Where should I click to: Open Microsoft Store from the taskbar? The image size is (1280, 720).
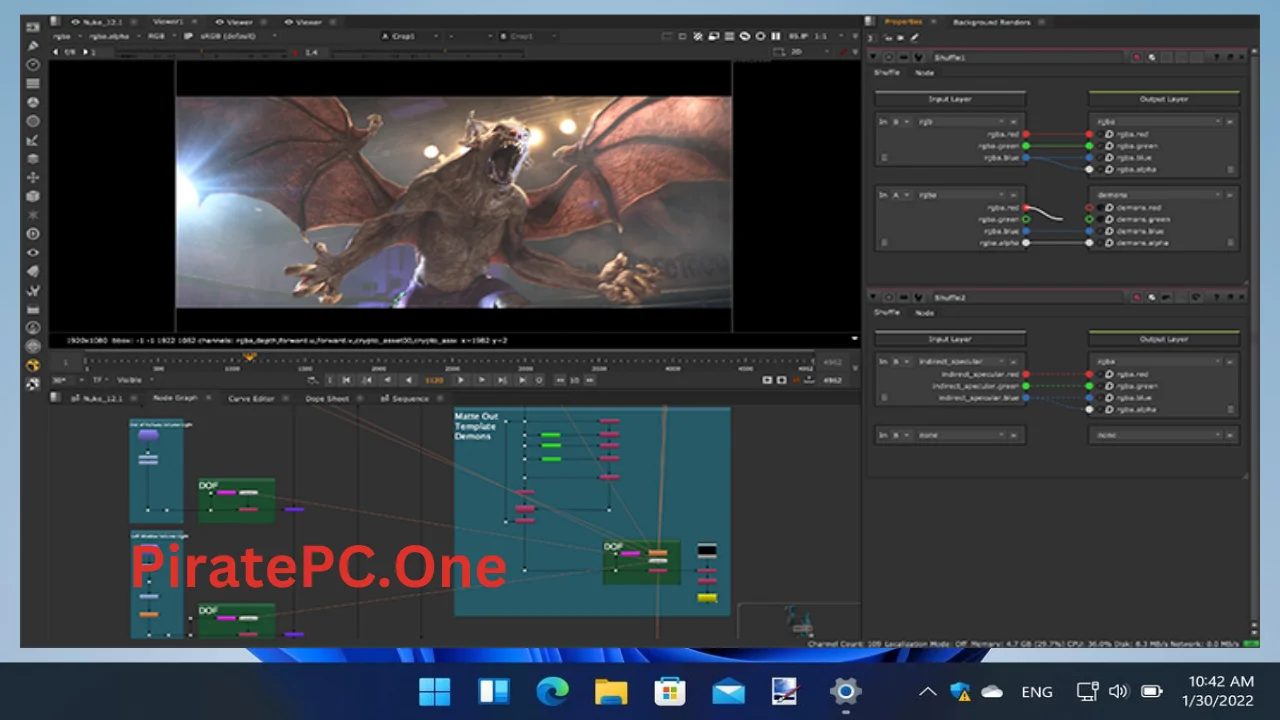coord(669,691)
